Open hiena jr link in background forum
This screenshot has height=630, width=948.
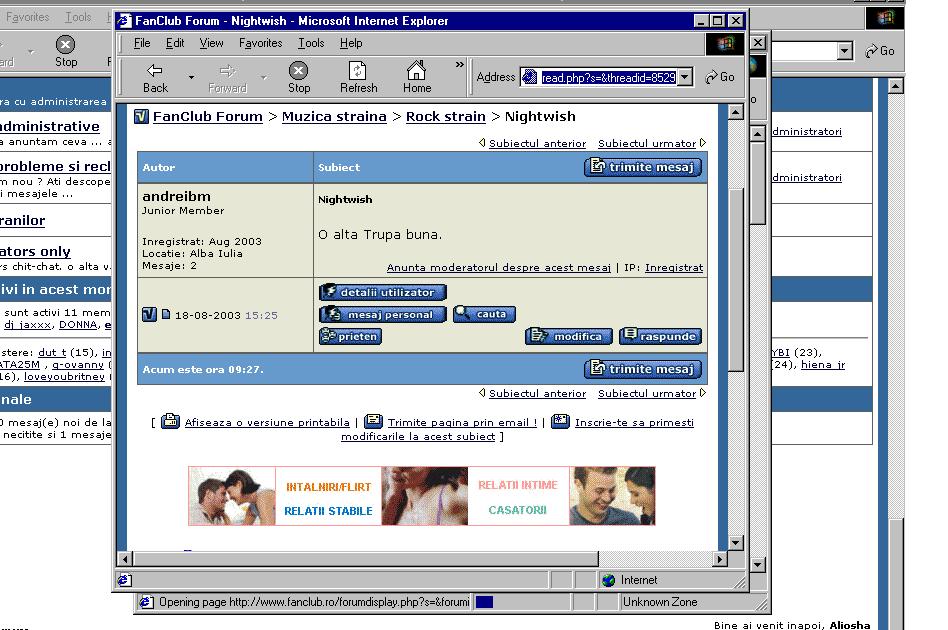pos(823,365)
